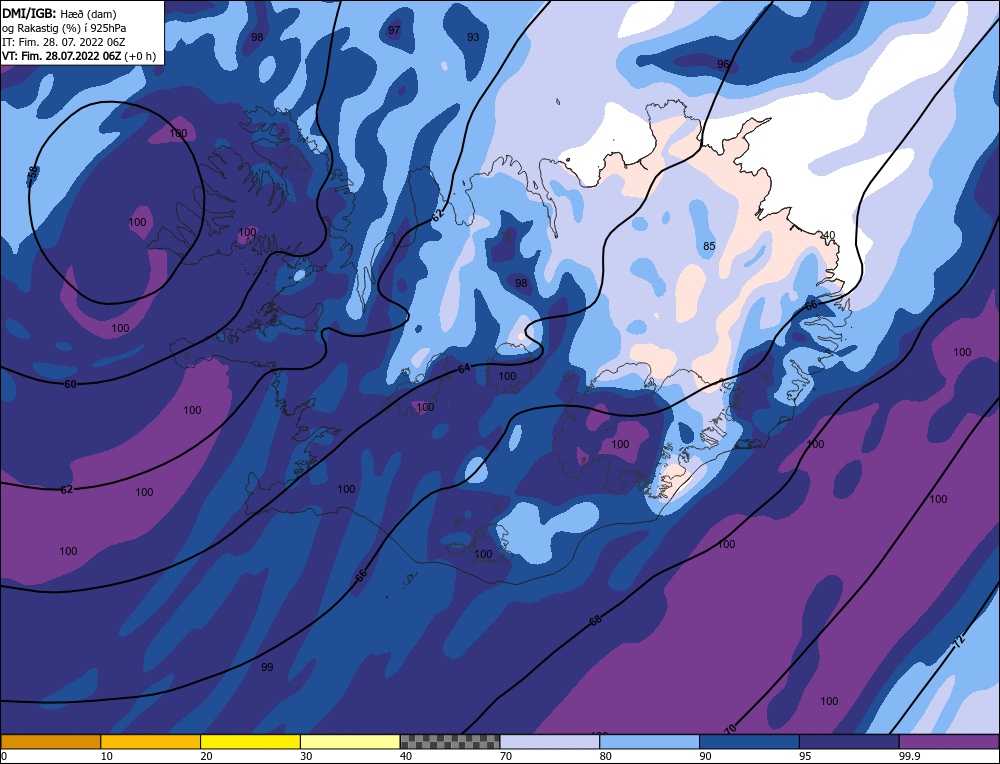Click the '72' contour label

point(959,642)
